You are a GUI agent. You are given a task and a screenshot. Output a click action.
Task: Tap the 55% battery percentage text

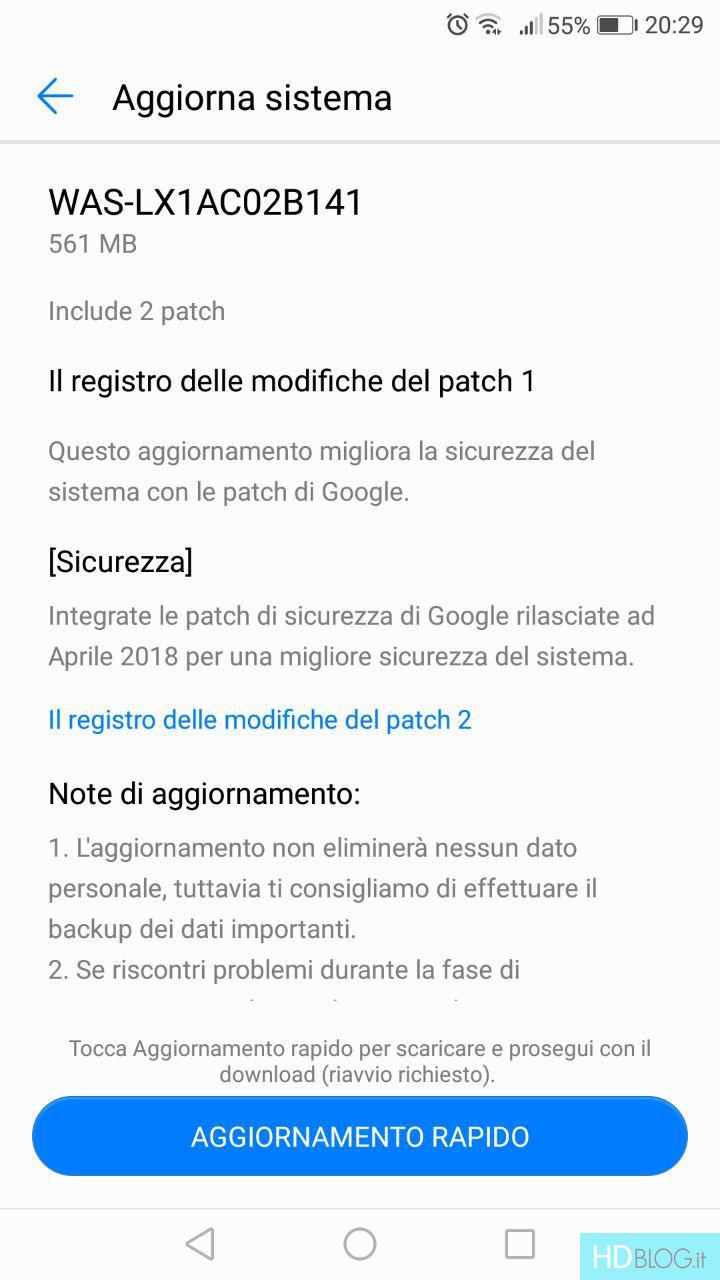[569, 25]
